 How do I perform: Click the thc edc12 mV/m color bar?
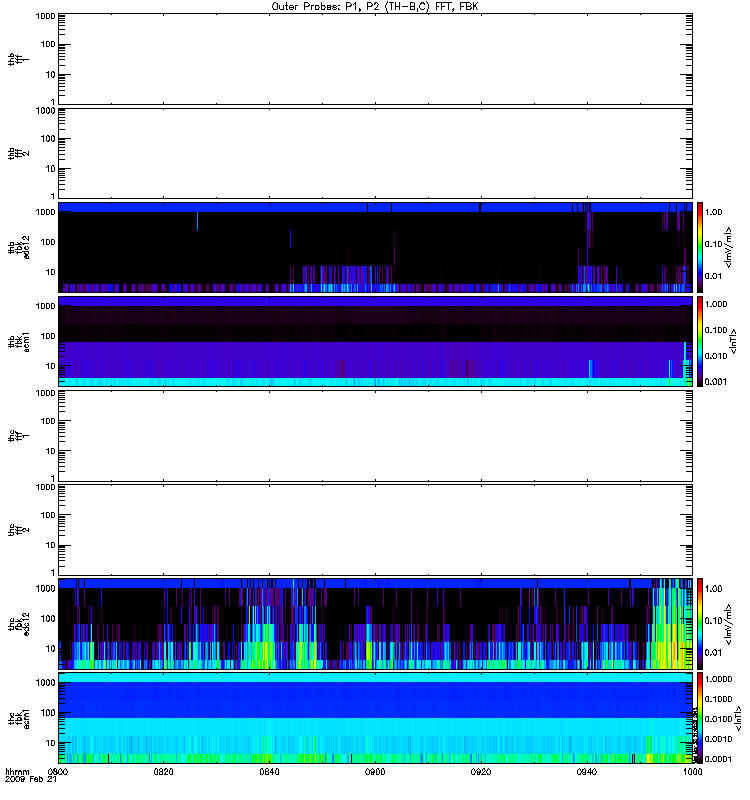701,622
